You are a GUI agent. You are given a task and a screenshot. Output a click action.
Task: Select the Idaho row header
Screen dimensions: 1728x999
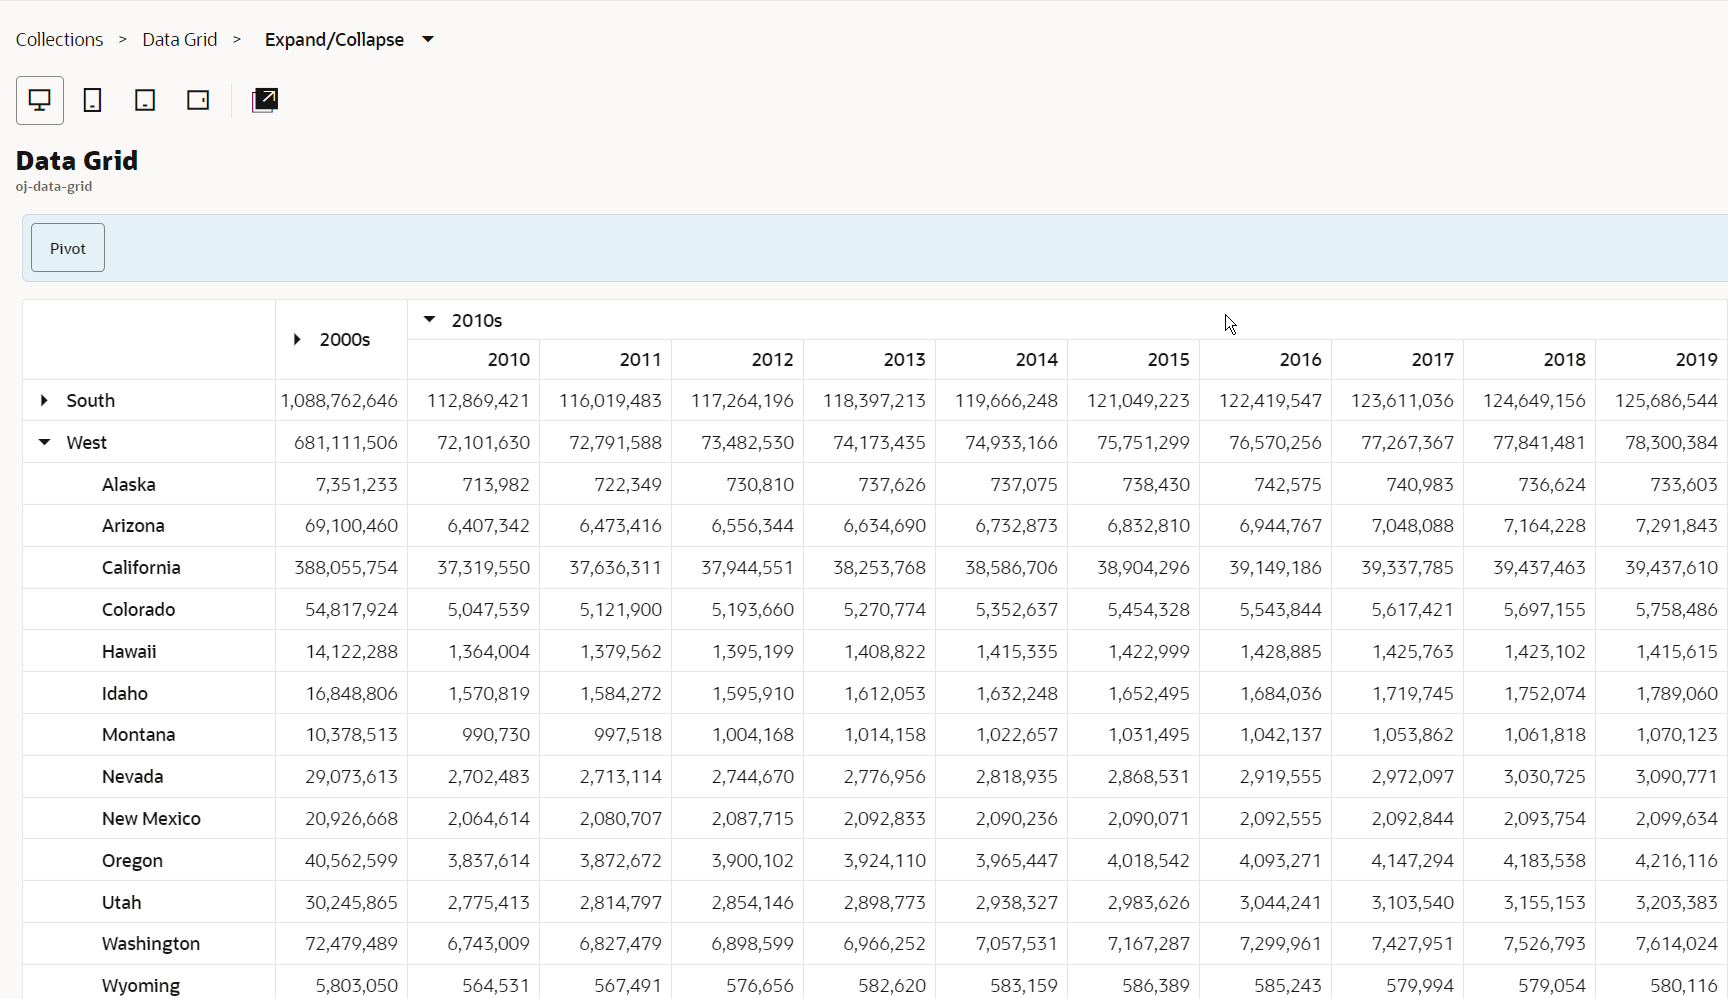(x=149, y=693)
